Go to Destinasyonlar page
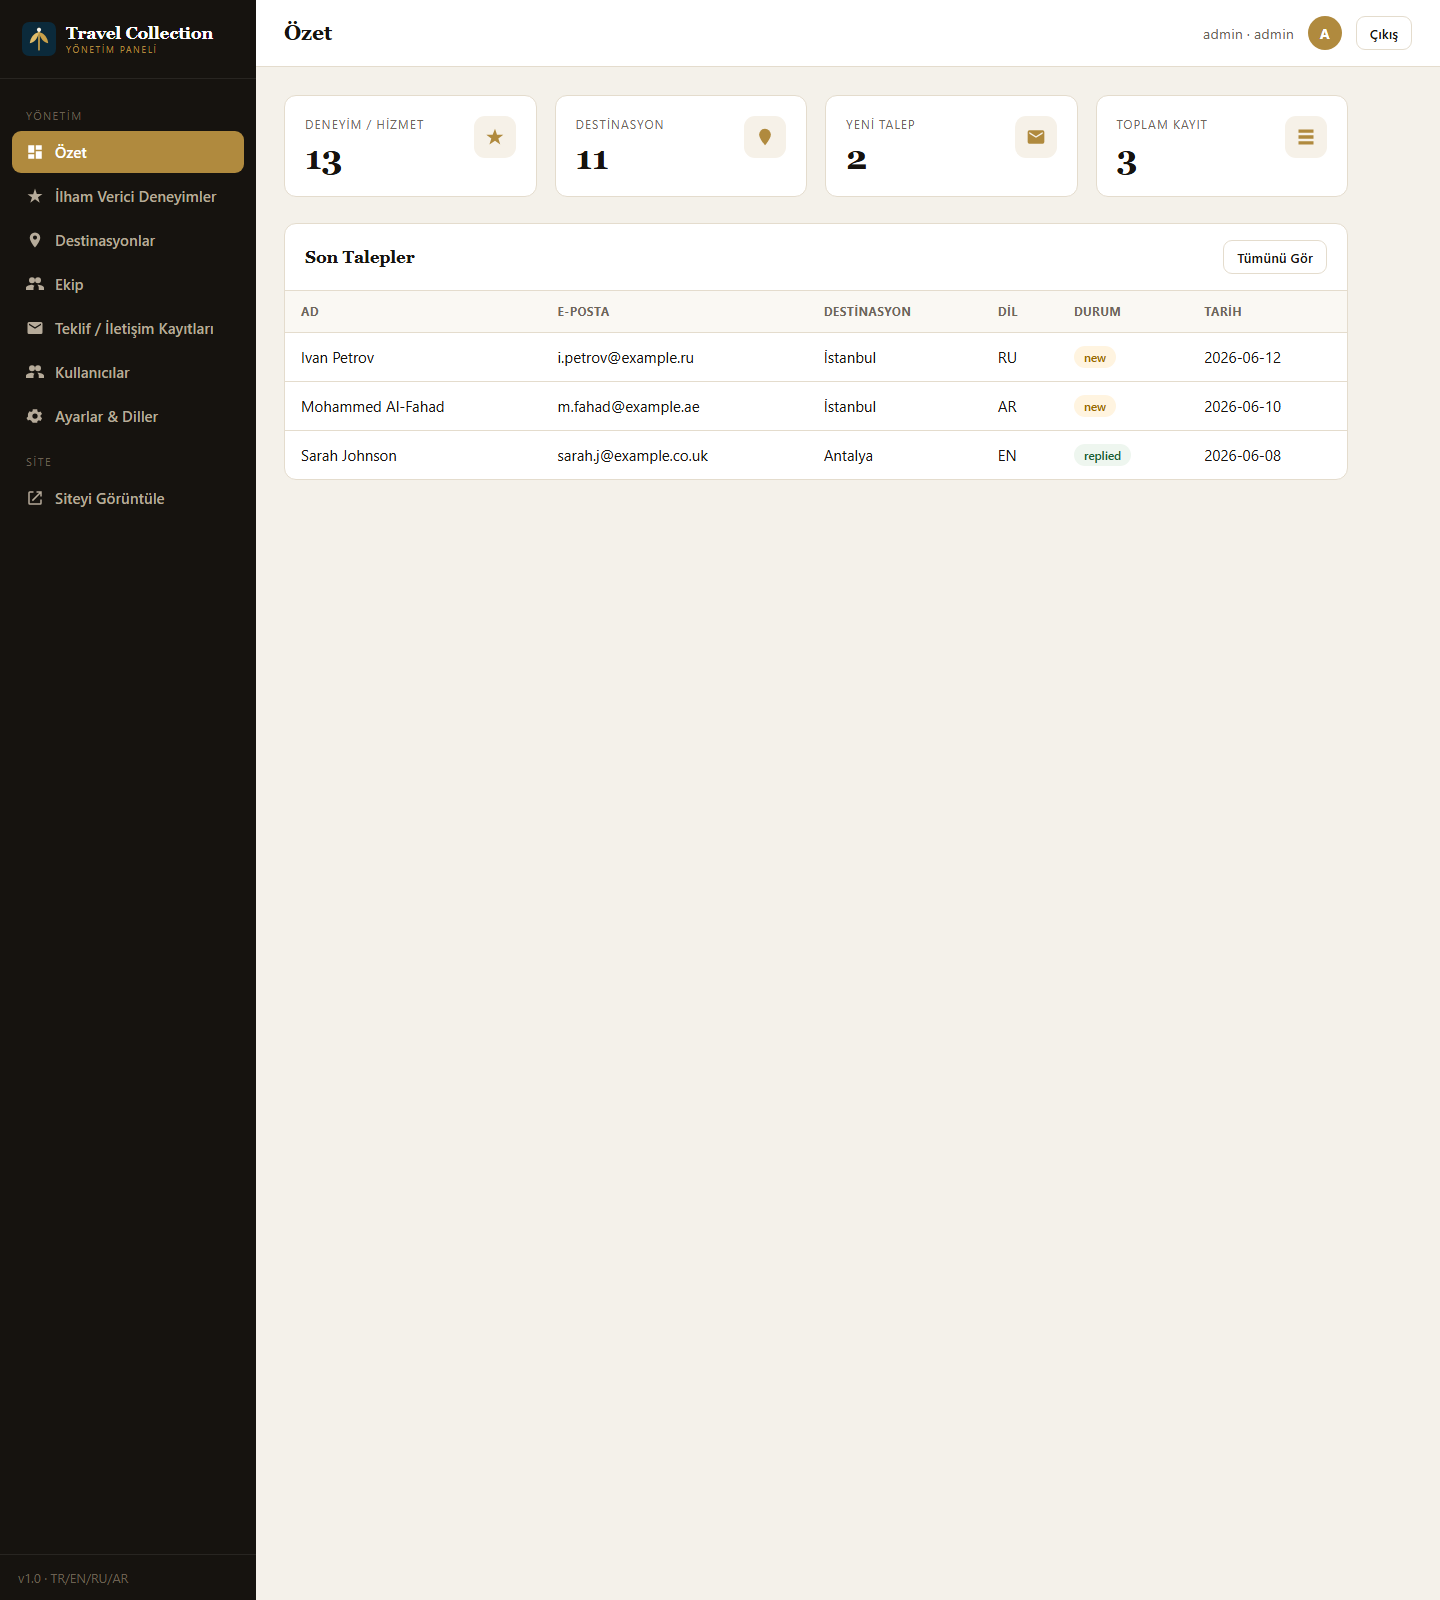This screenshot has height=1600, width=1440. click(128, 240)
